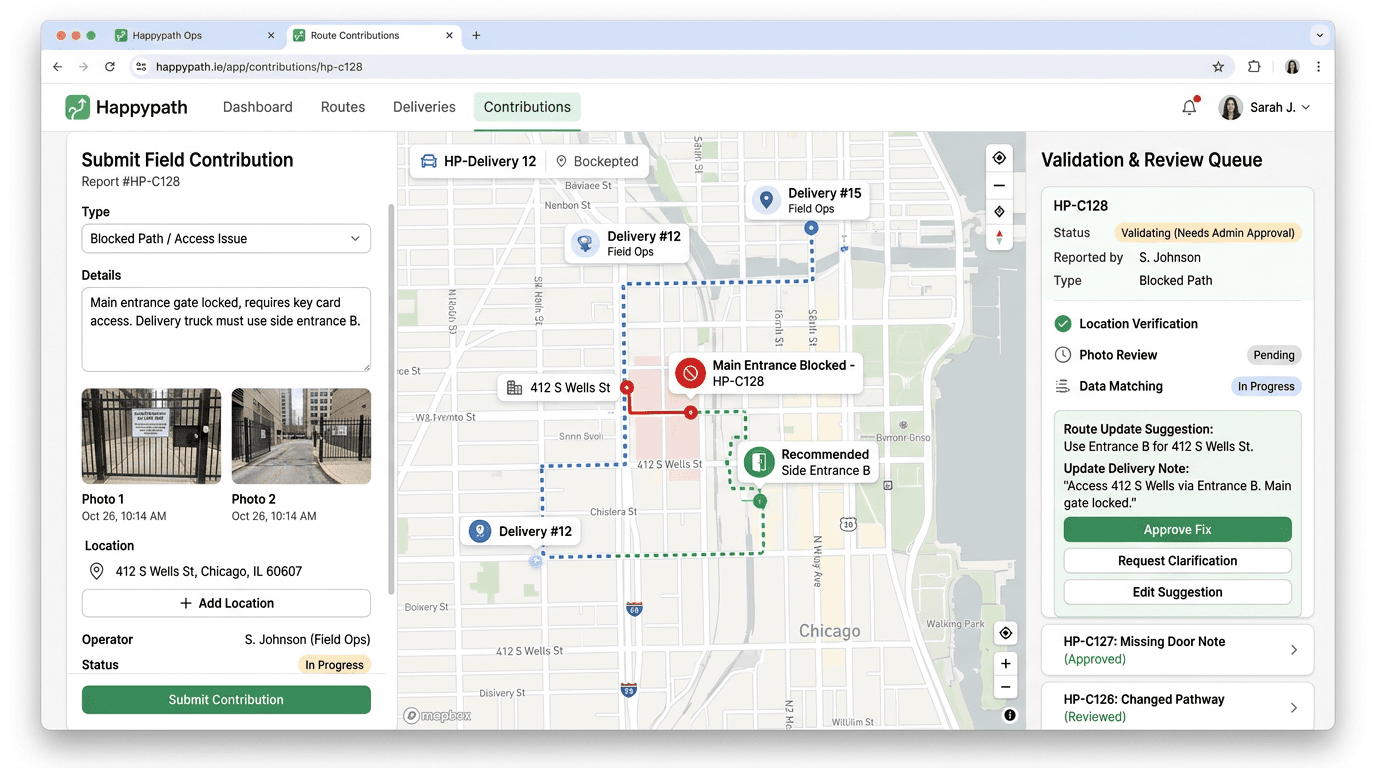Click the Recommended Side Entrance B door icon
This screenshot has height=768, width=1376.
[759, 462]
